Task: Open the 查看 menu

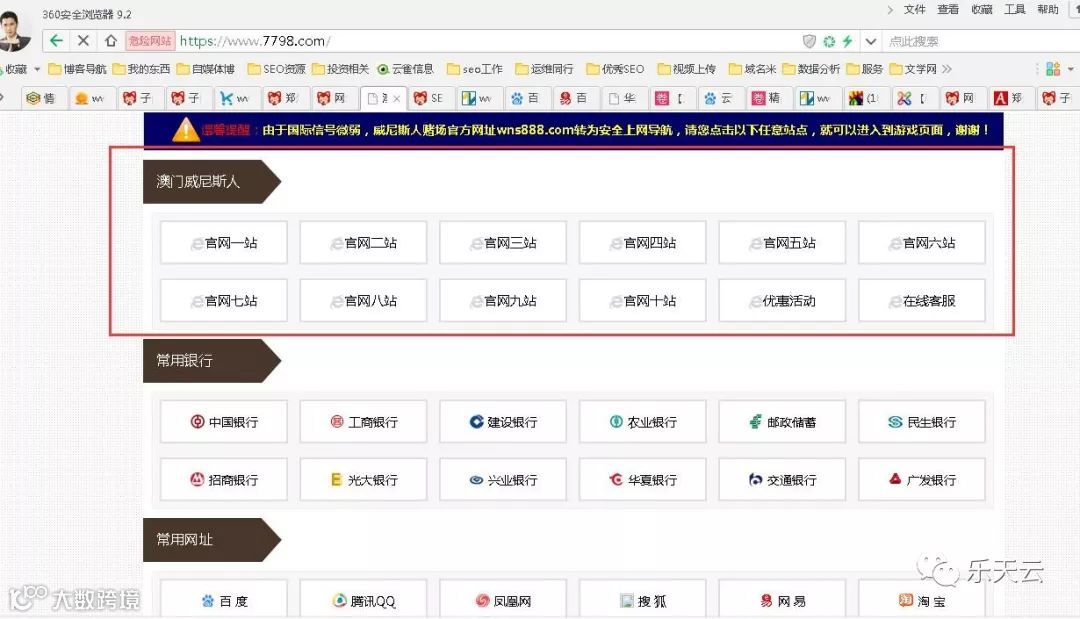Action: 948,9
